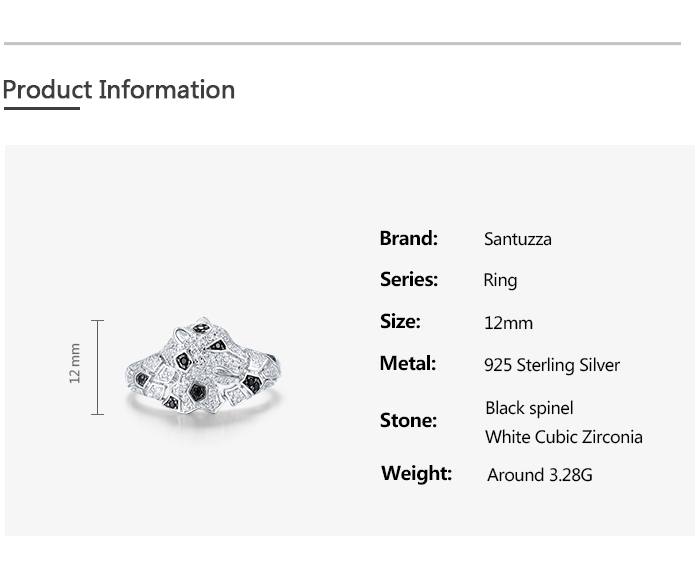Image resolution: width=700 pixels, height=588 pixels.
Task: Click the vertical measurement bracket line
Action: pos(97,367)
